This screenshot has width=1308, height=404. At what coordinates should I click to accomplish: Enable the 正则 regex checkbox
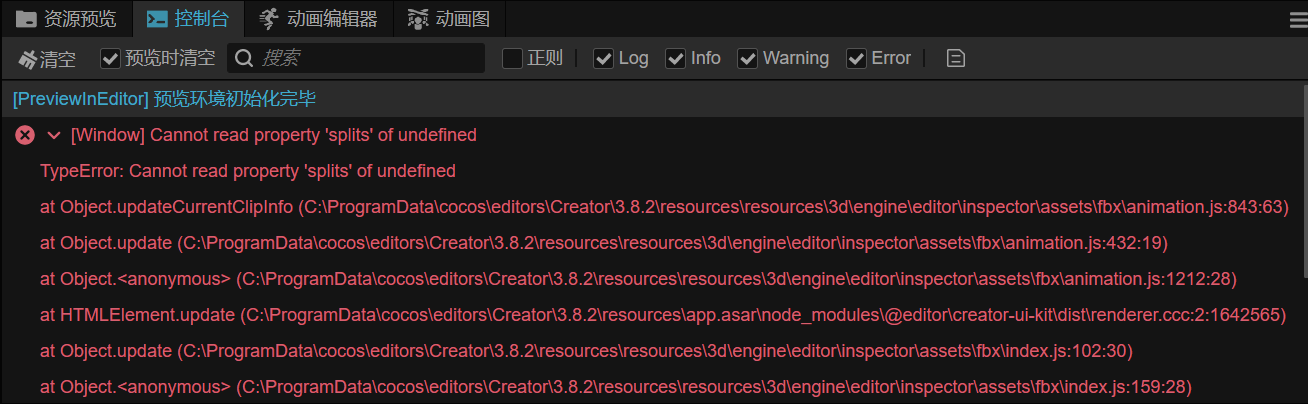click(512, 58)
